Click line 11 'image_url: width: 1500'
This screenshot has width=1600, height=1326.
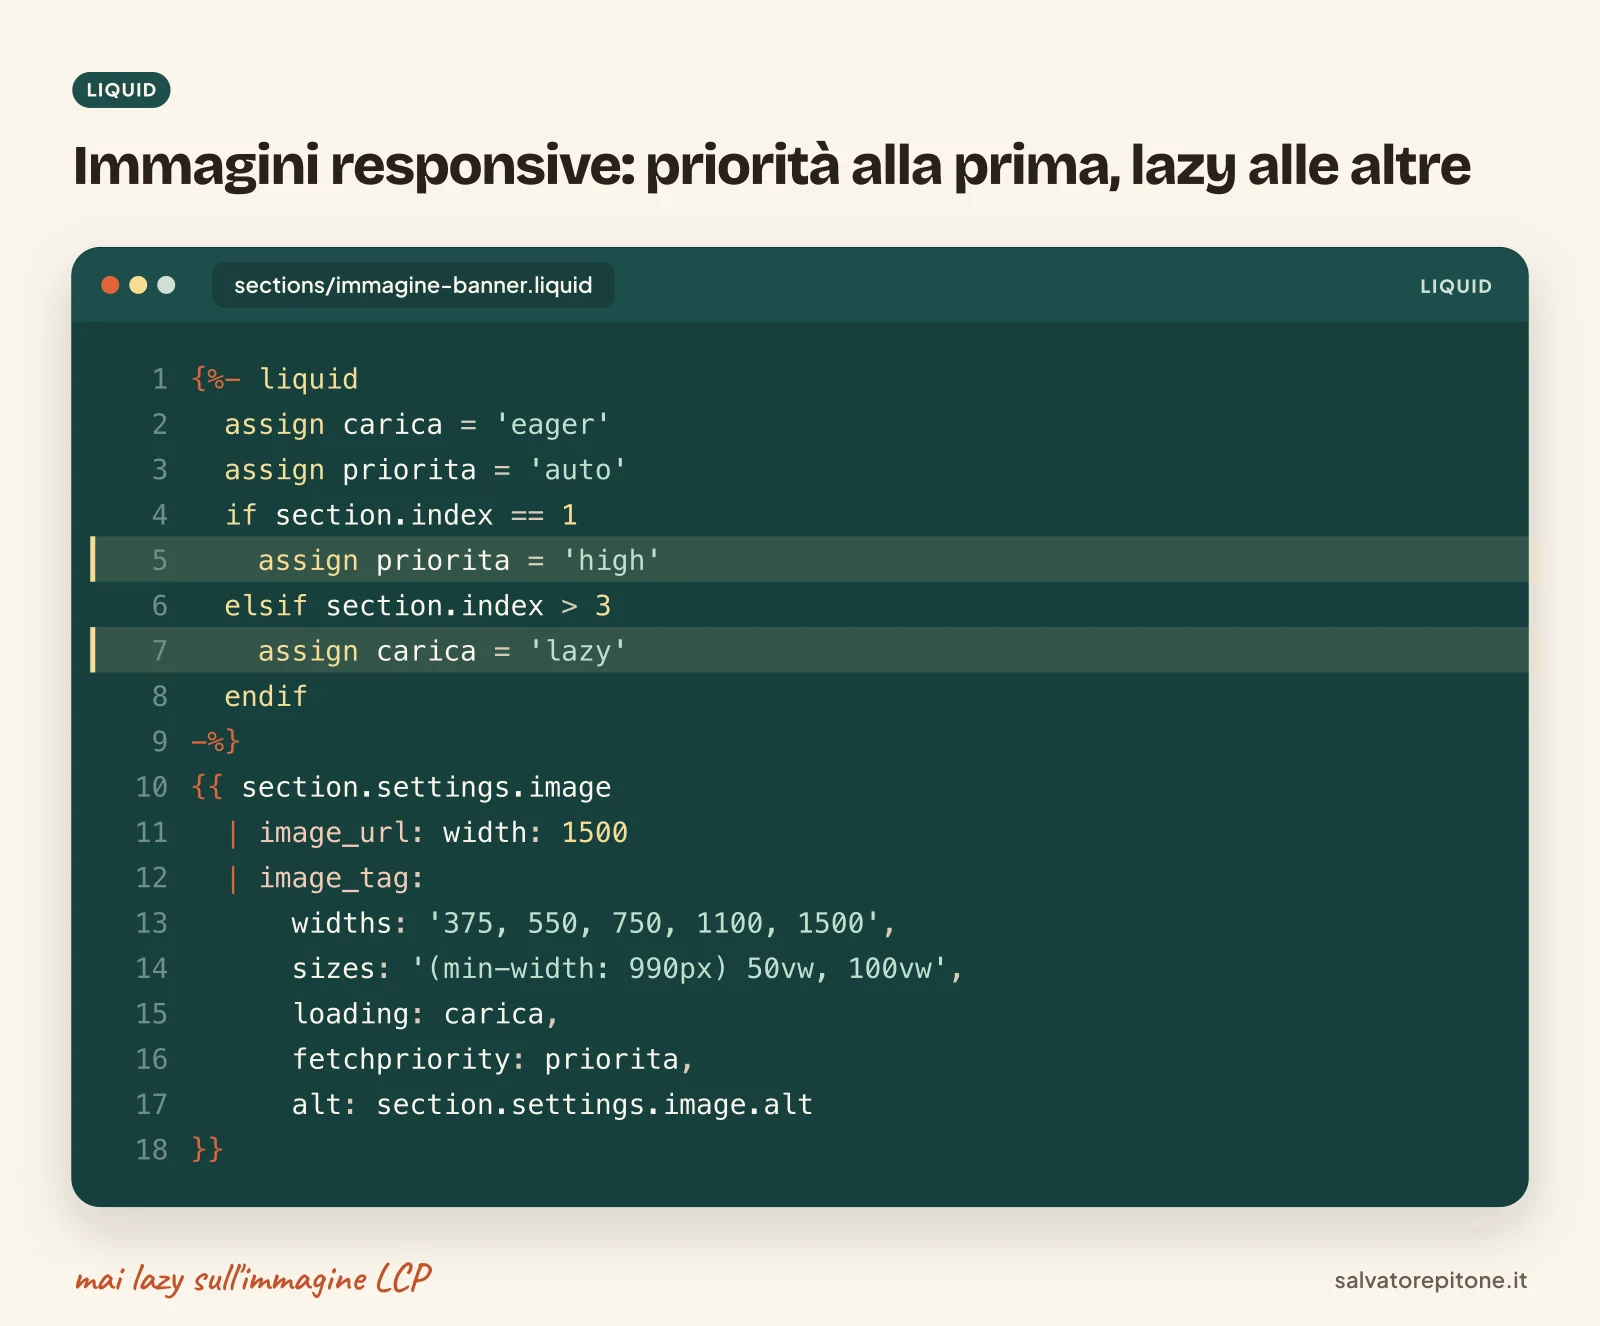pos(443,832)
